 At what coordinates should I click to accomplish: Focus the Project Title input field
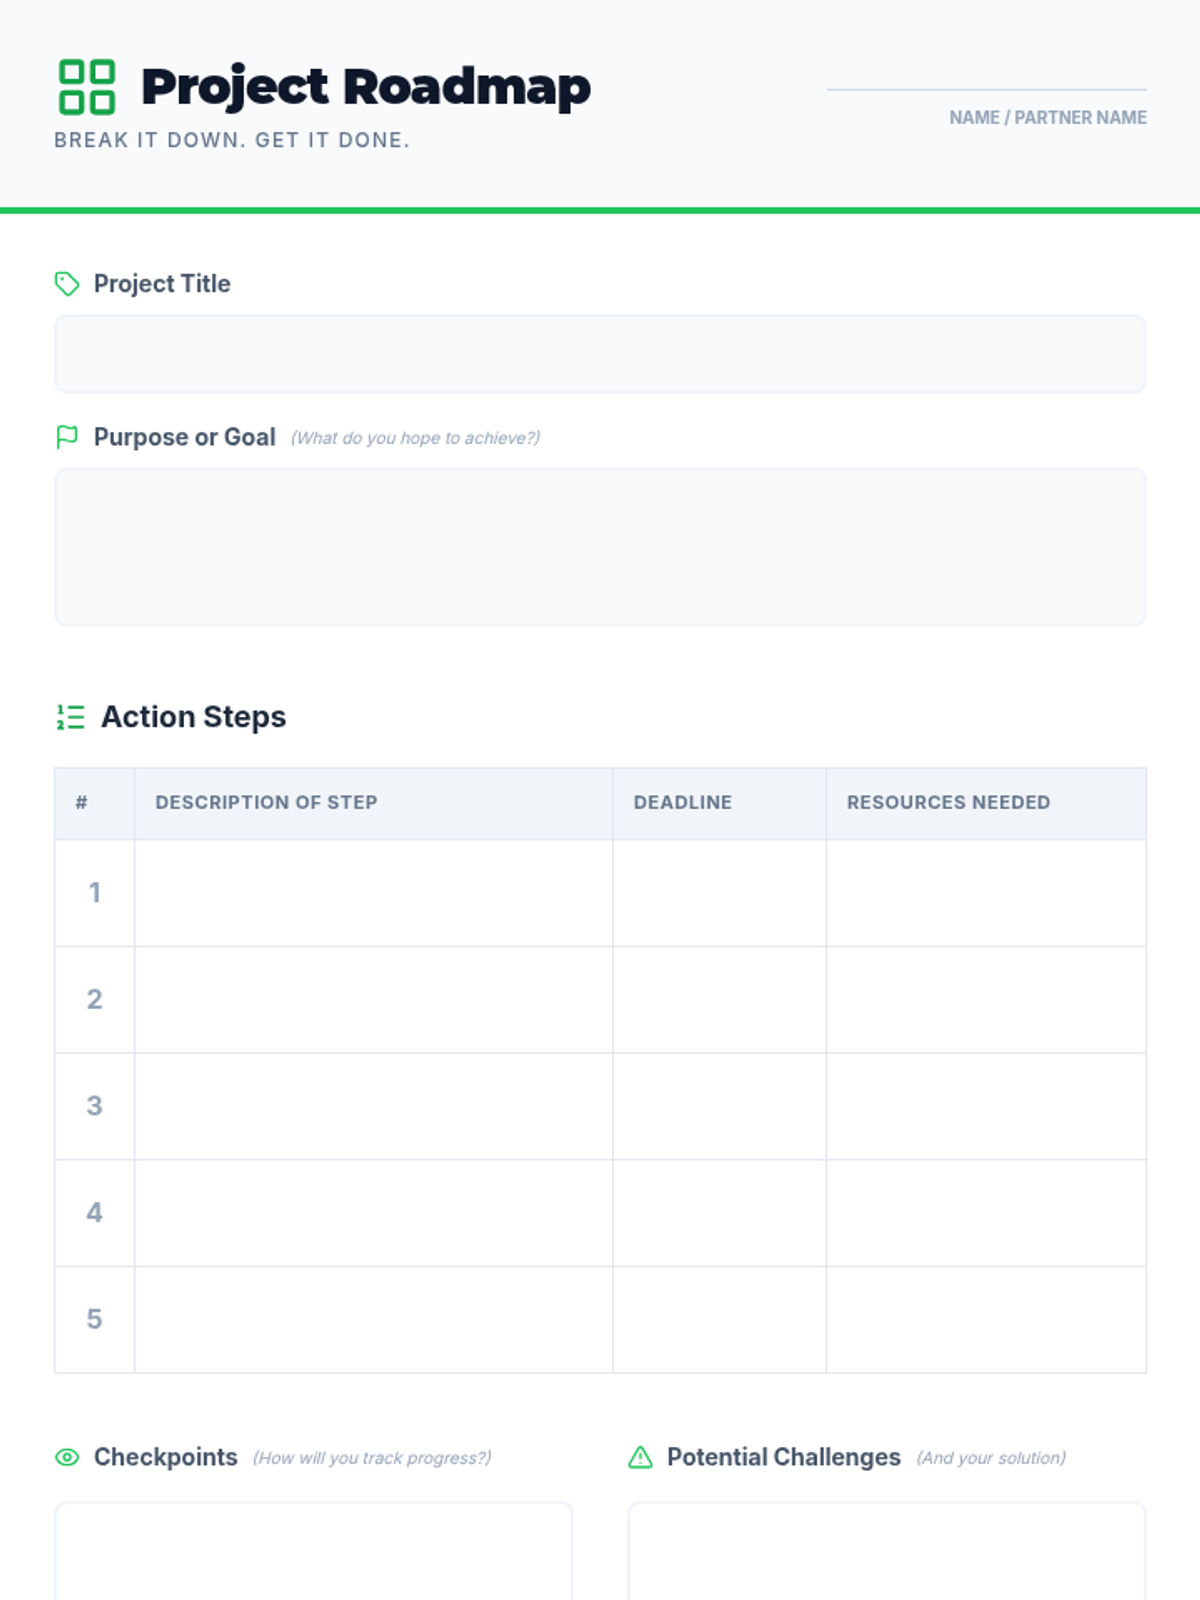600,354
